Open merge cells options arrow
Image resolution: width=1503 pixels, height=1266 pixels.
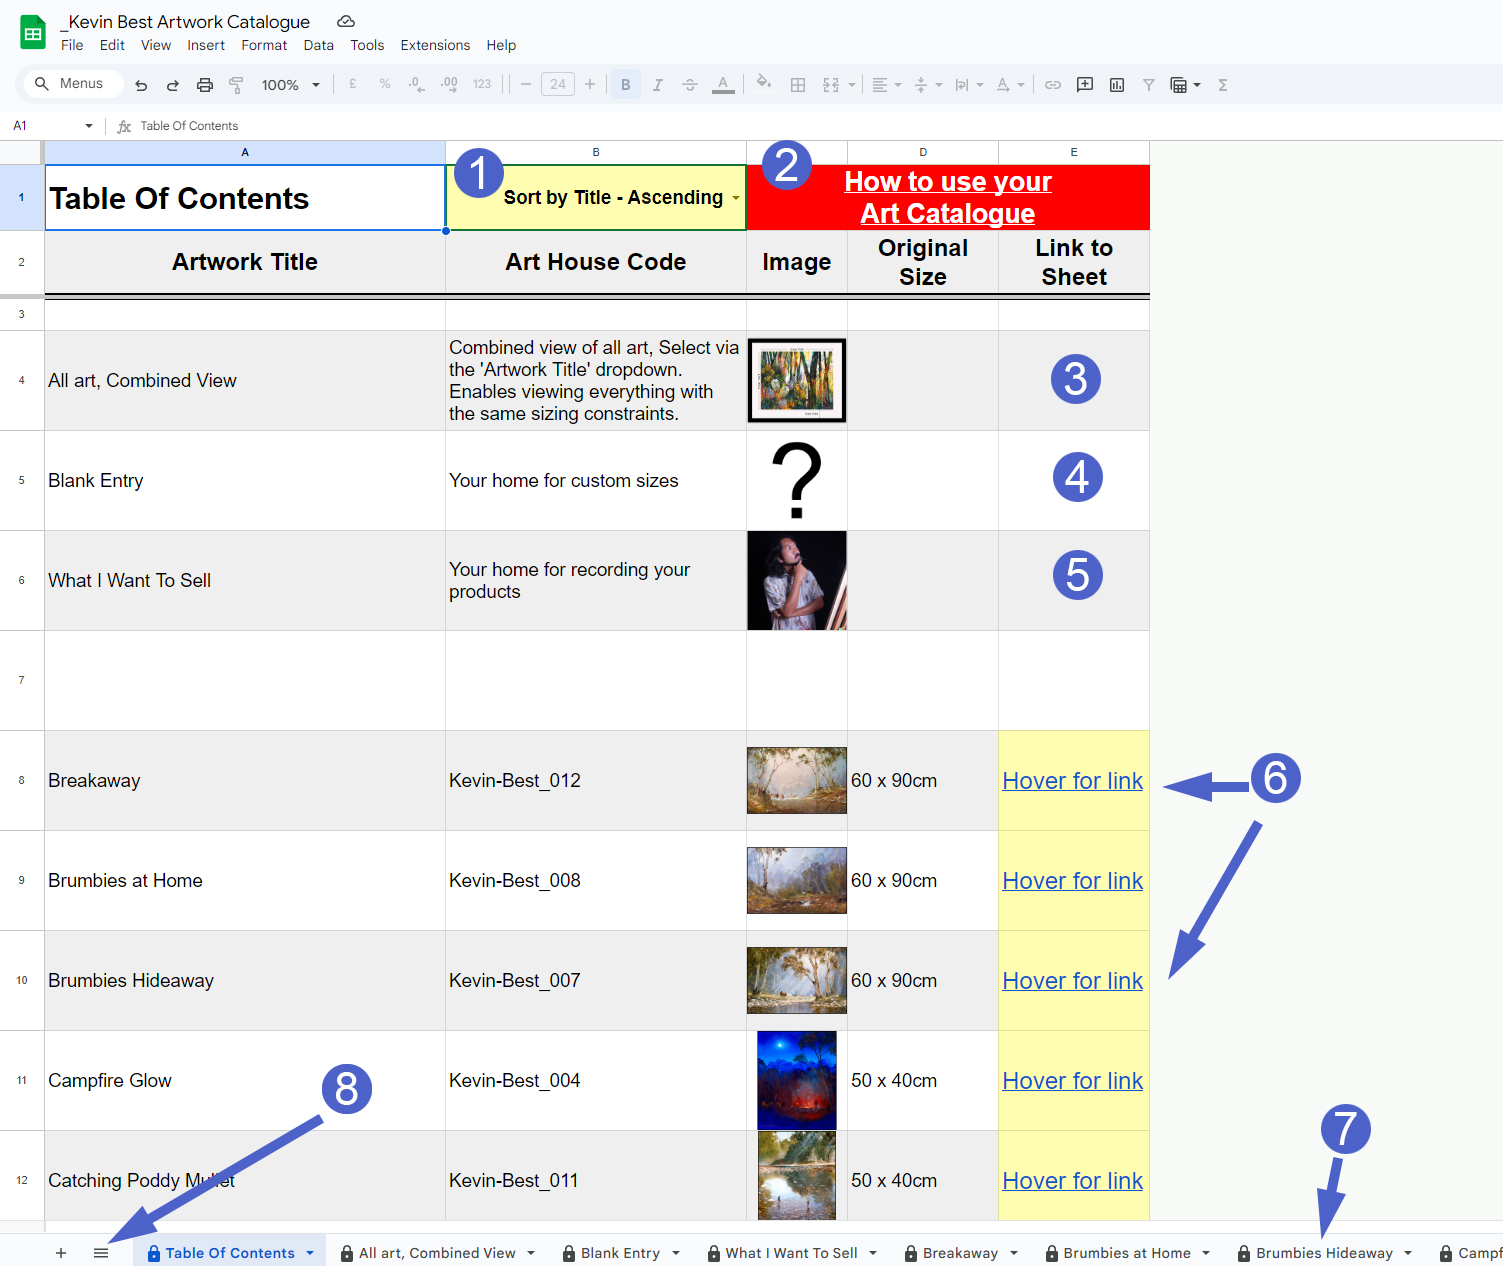[852, 85]
